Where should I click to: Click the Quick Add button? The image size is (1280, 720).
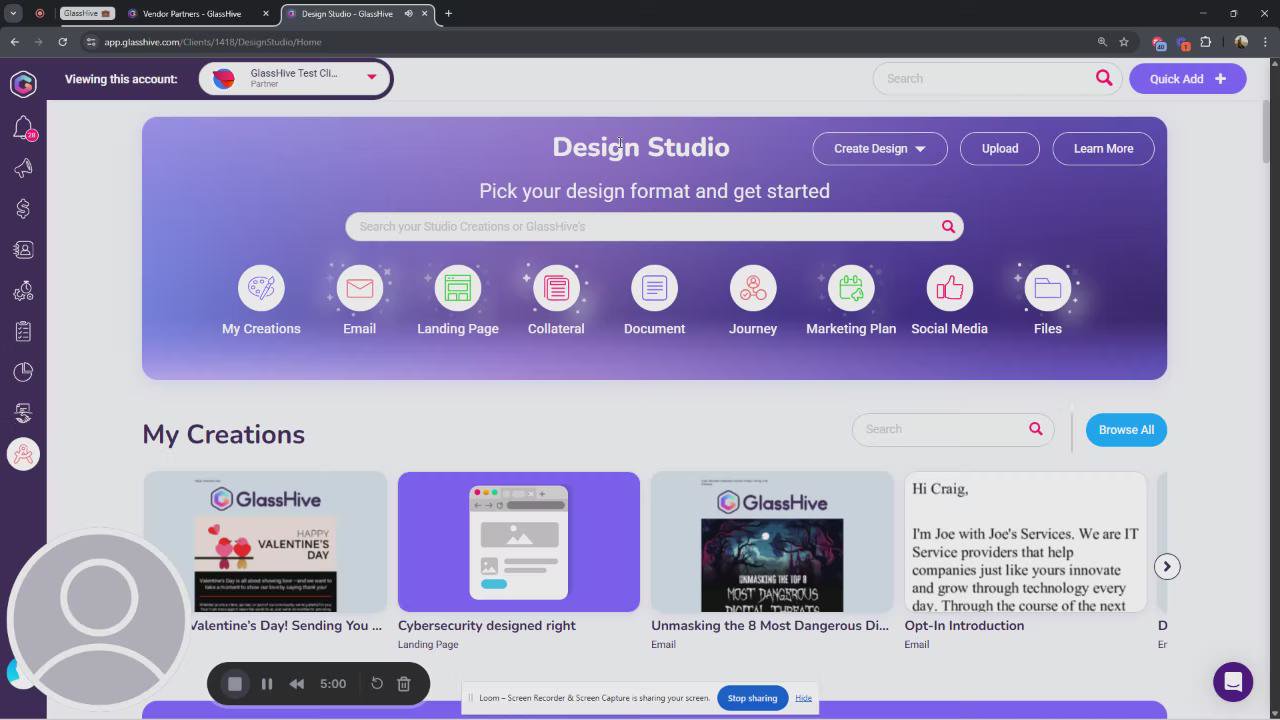1188,79
